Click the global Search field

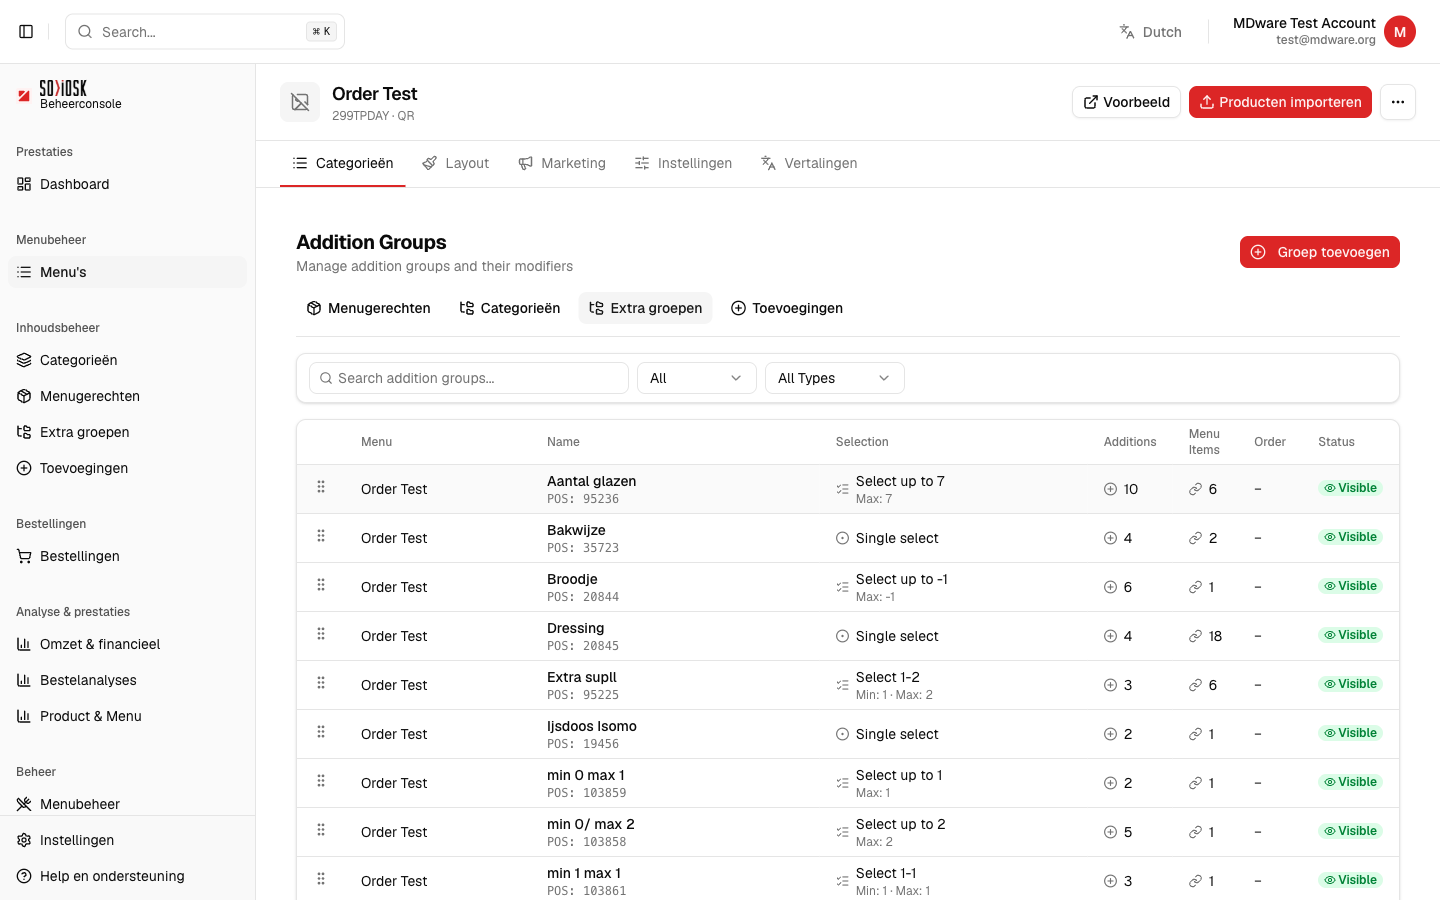(x=205, y=32)
